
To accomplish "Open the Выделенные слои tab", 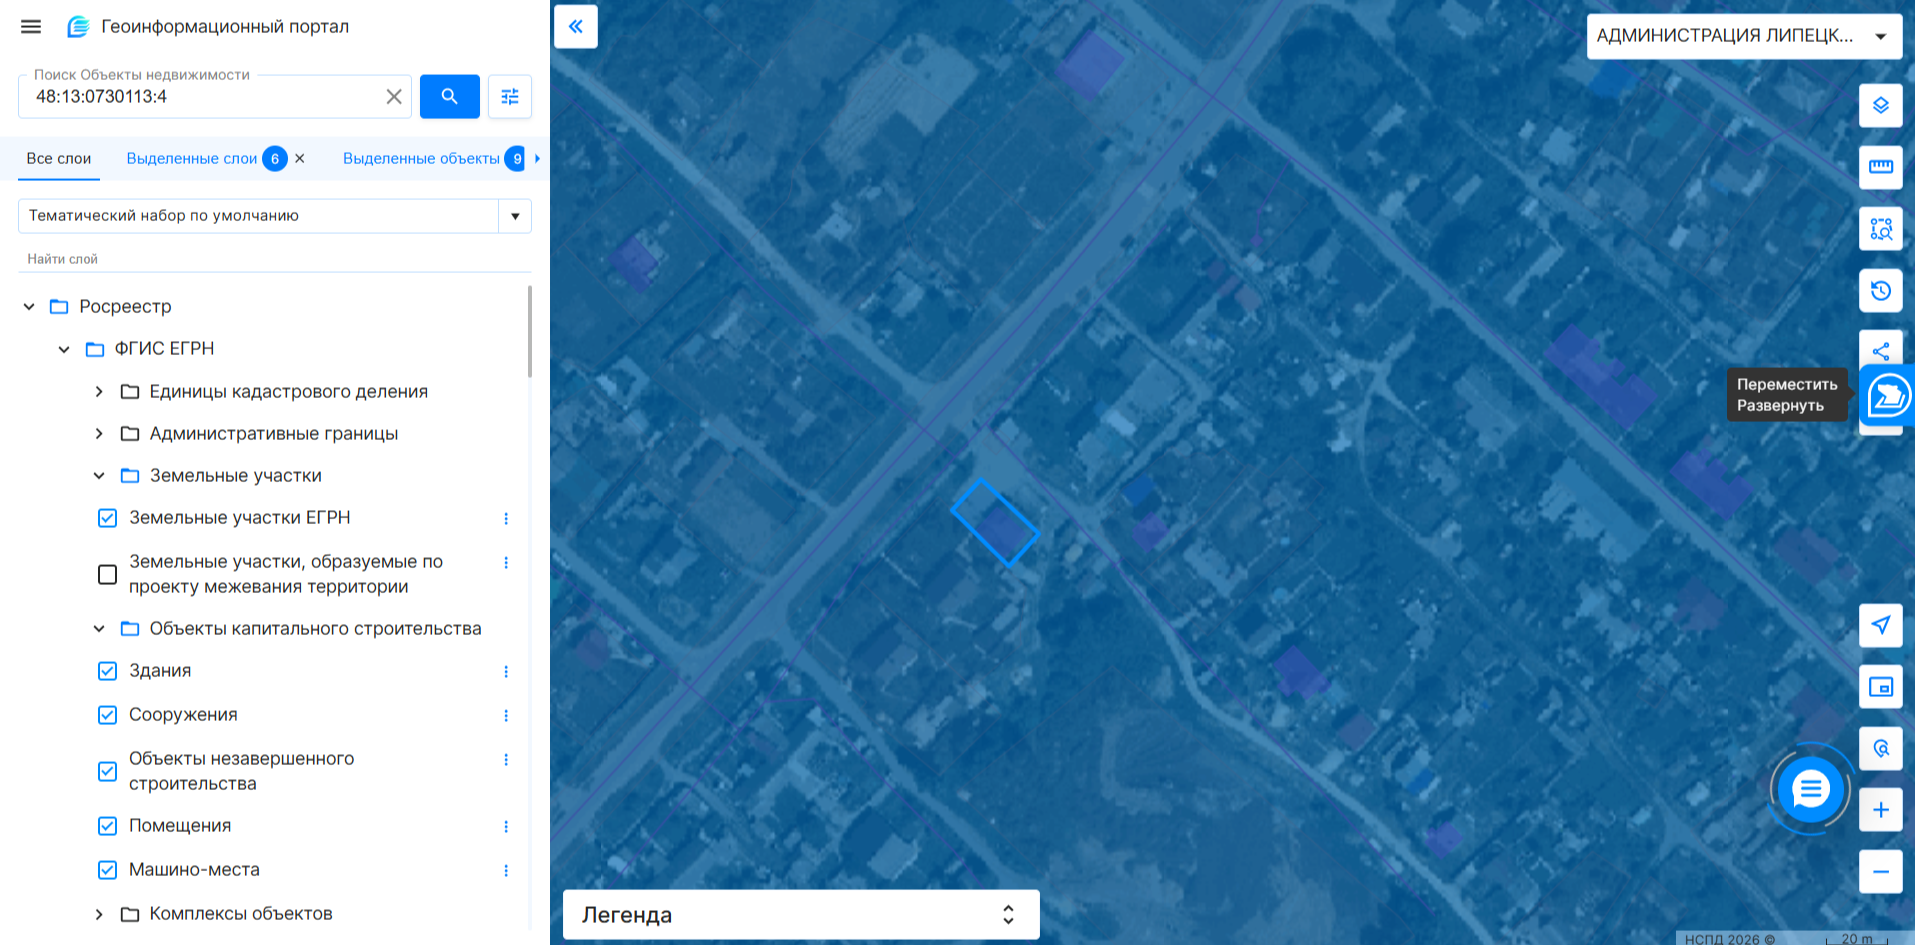I will 192,158.
